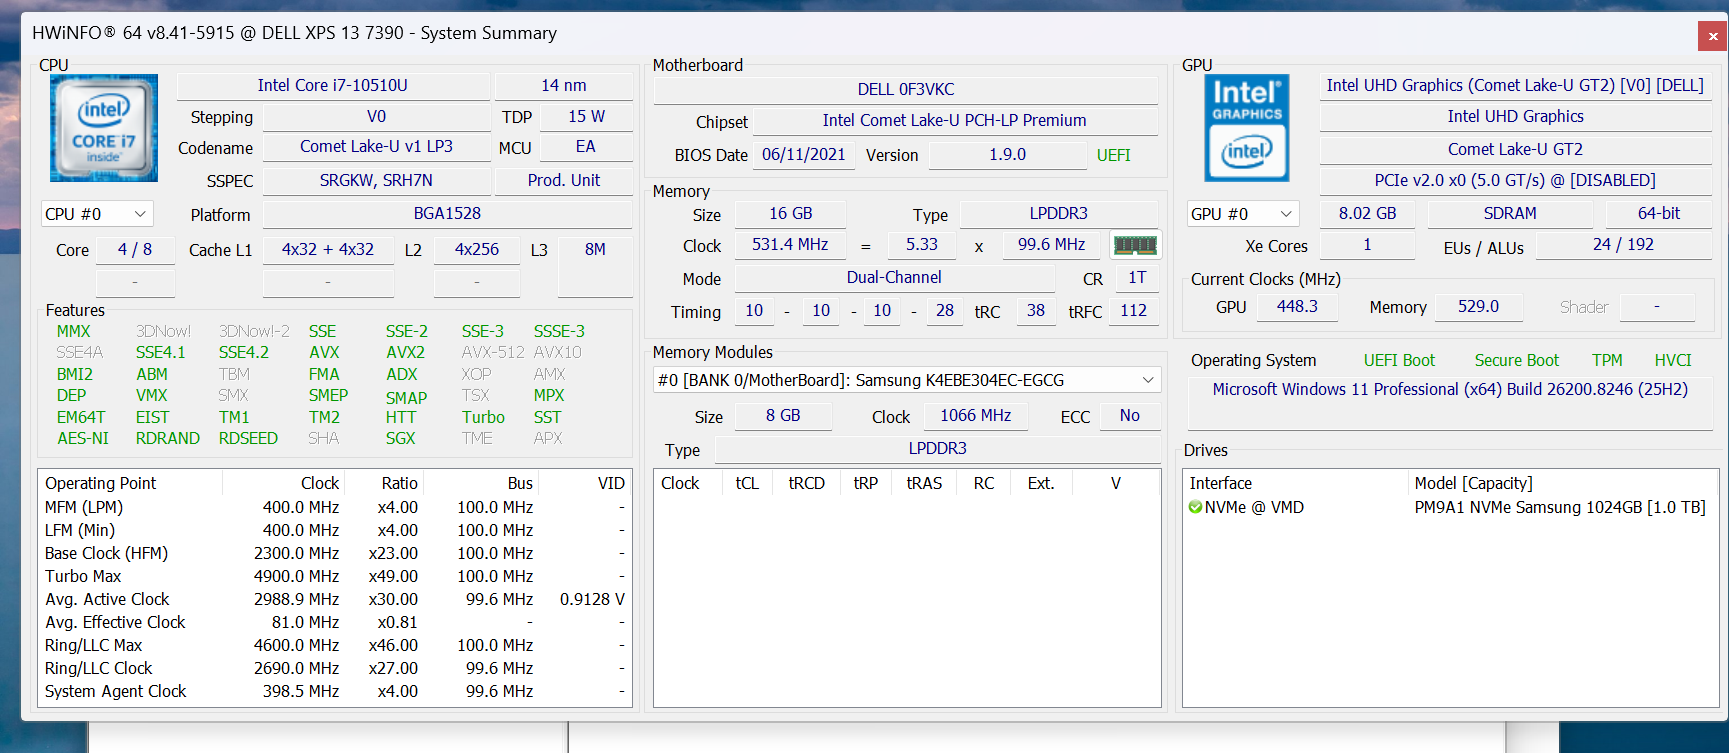The height and width of the screenshot is (753, 1729).
Task: Click the 8 GB module size
Action: [x=783, y=416]
